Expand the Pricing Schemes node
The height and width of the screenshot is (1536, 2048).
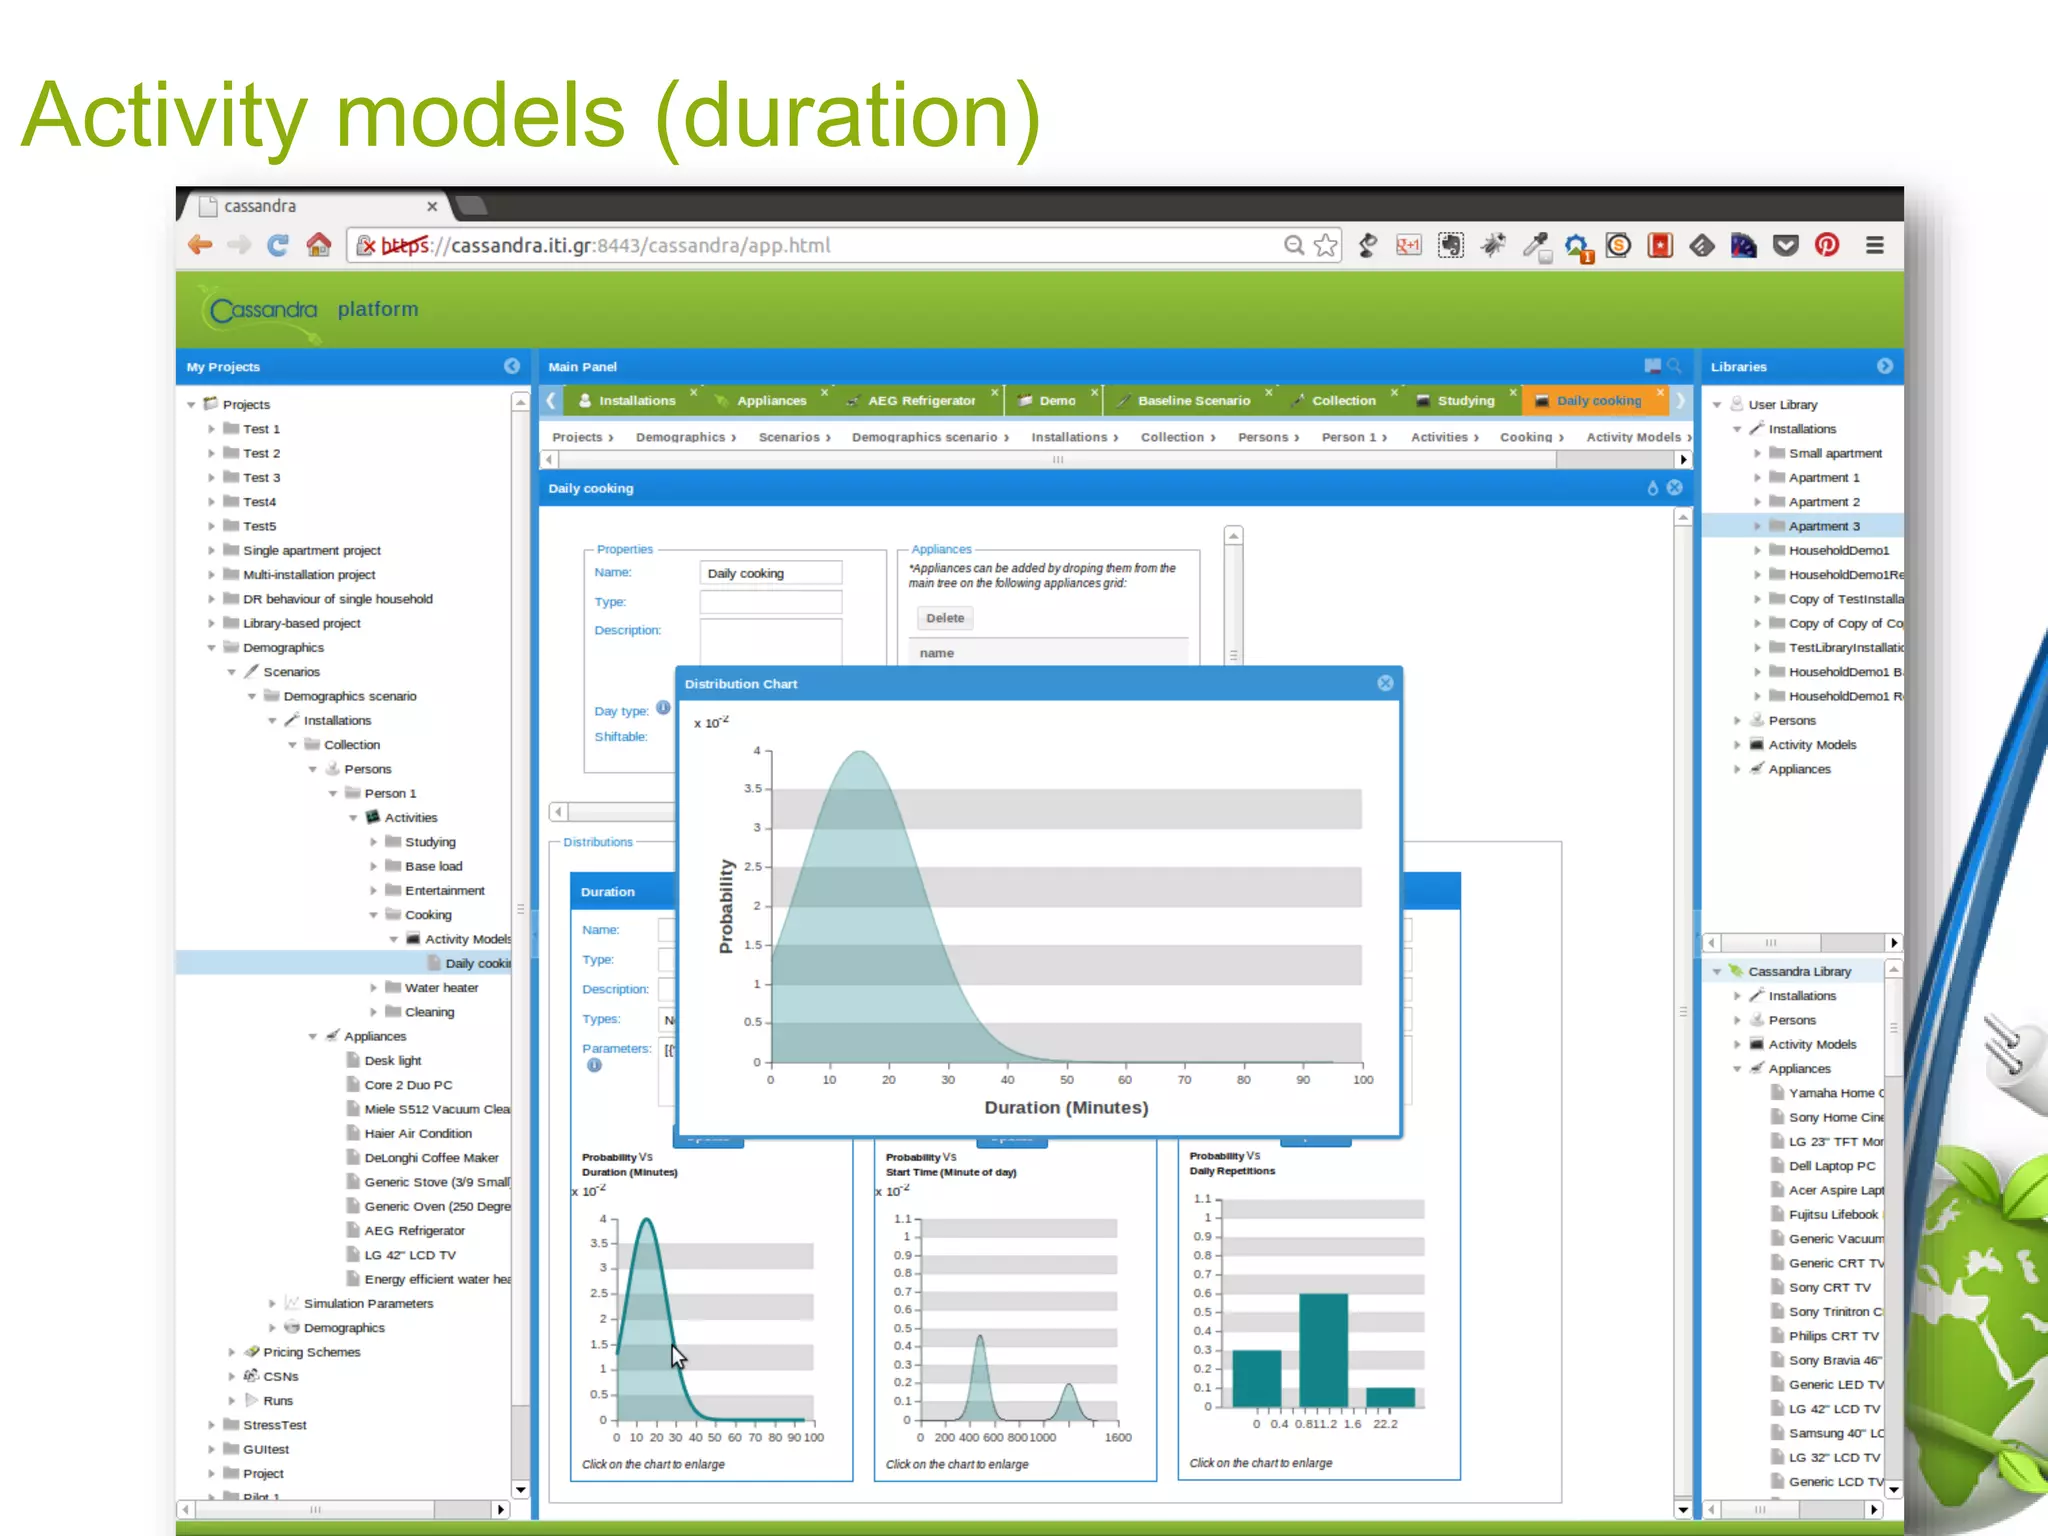coord(231,1352)
